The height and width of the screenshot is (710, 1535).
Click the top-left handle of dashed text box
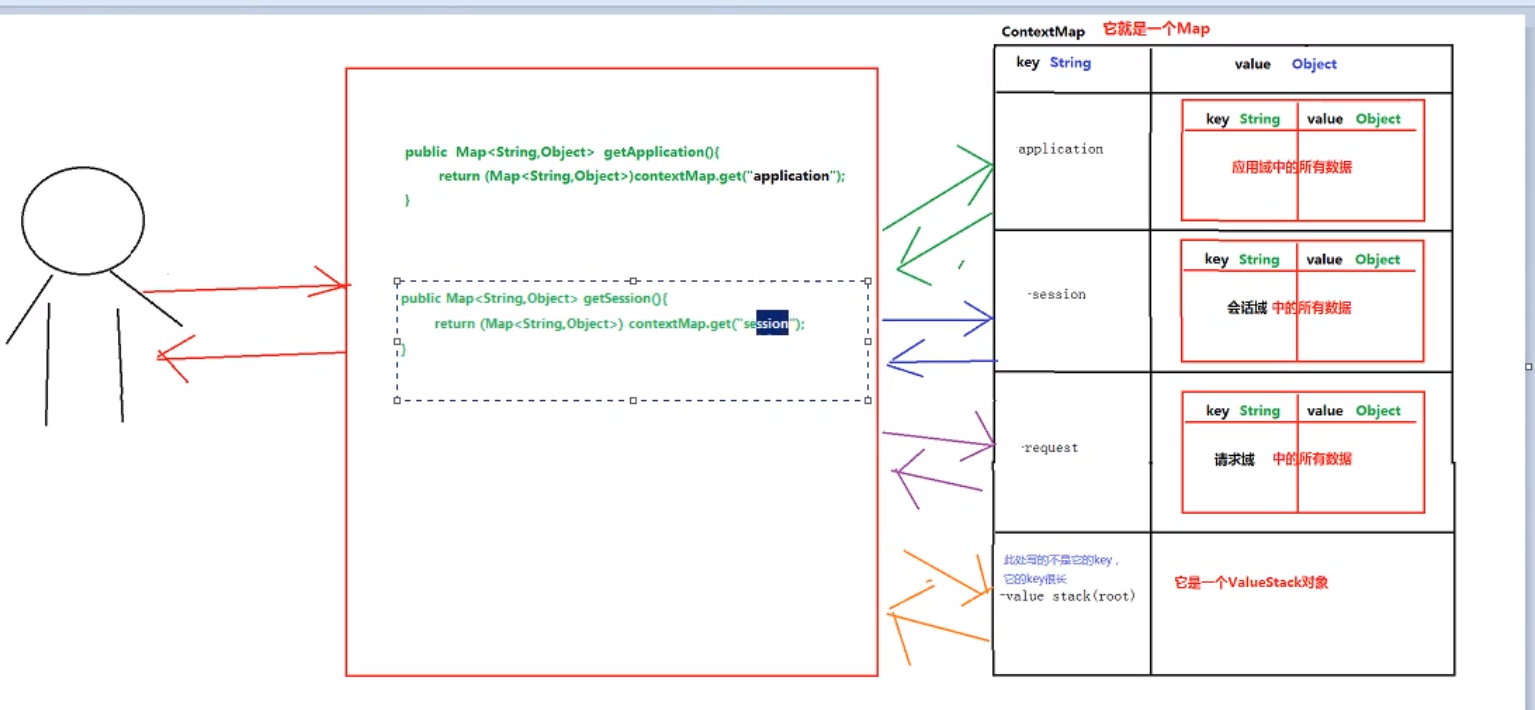(x=397, y=281)
